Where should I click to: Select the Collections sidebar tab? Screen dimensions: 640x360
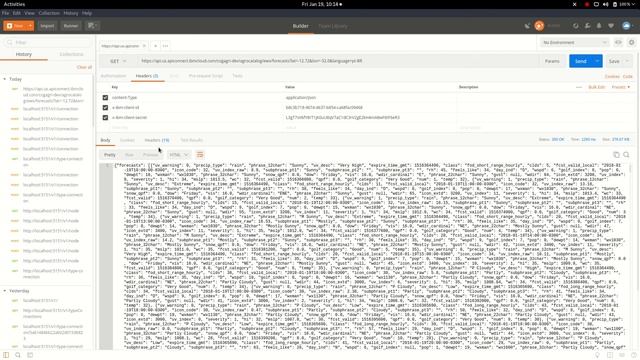click(71, 54)
